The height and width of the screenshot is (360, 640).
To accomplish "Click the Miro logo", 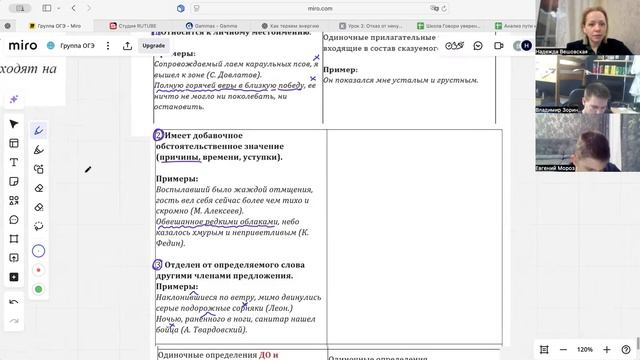I will pyautogui.click(x=23, y=45).
